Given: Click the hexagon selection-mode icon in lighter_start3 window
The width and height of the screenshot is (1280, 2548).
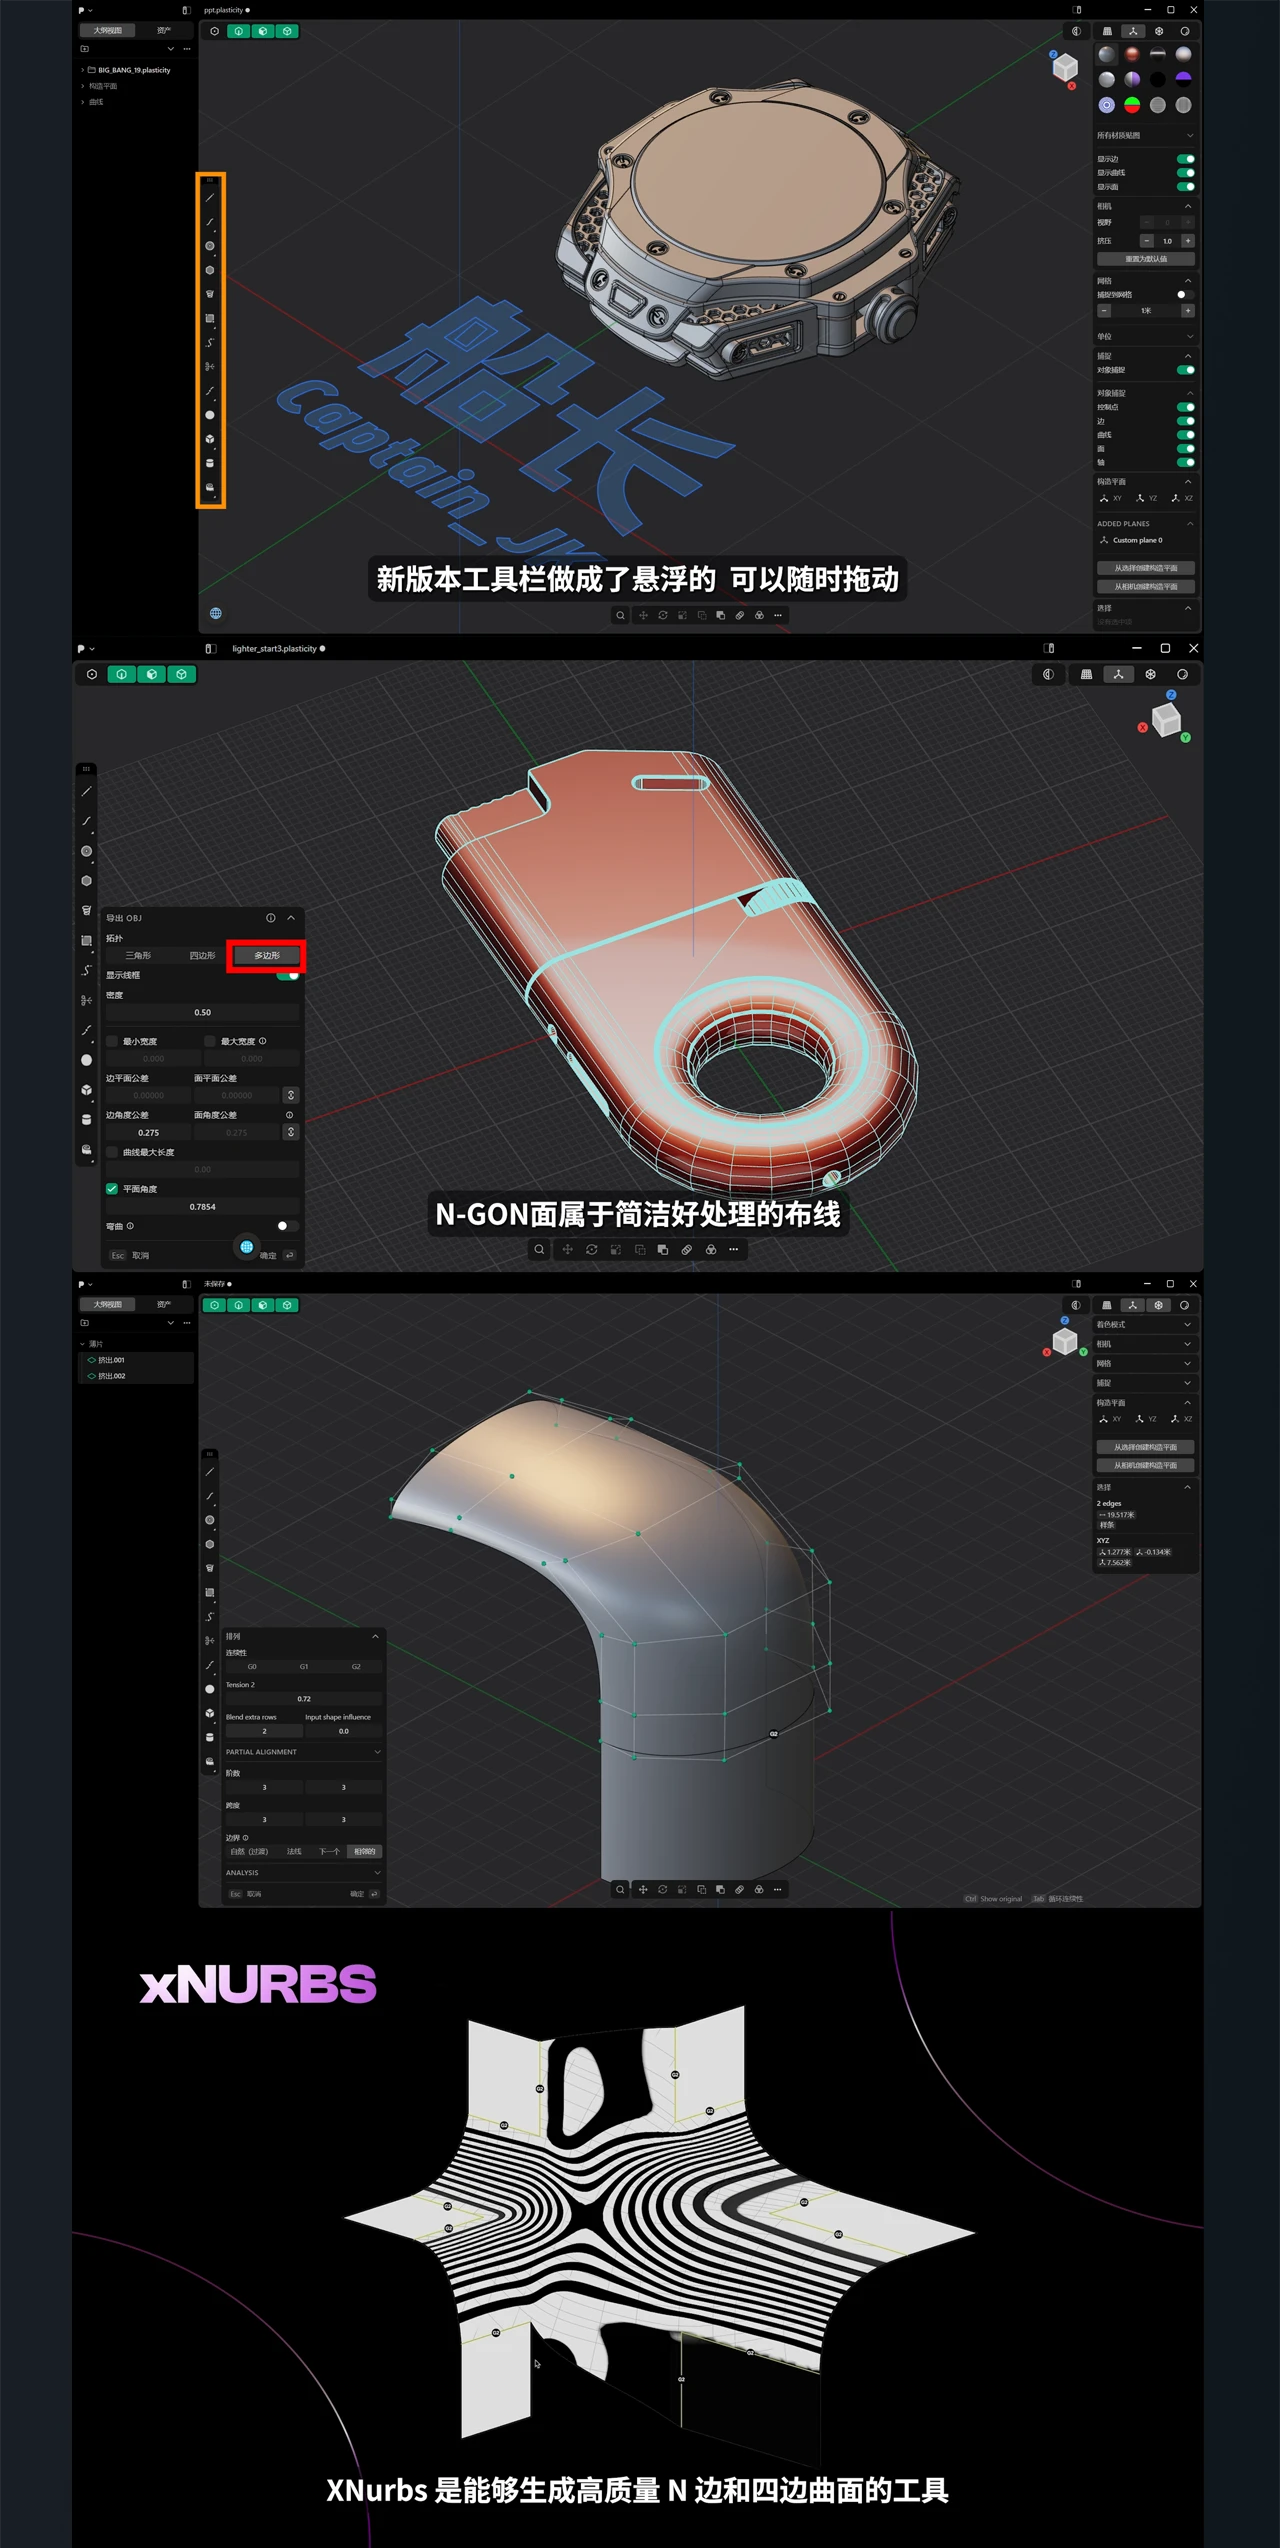Looking at the screenshot, I should (x=92, y=674).
